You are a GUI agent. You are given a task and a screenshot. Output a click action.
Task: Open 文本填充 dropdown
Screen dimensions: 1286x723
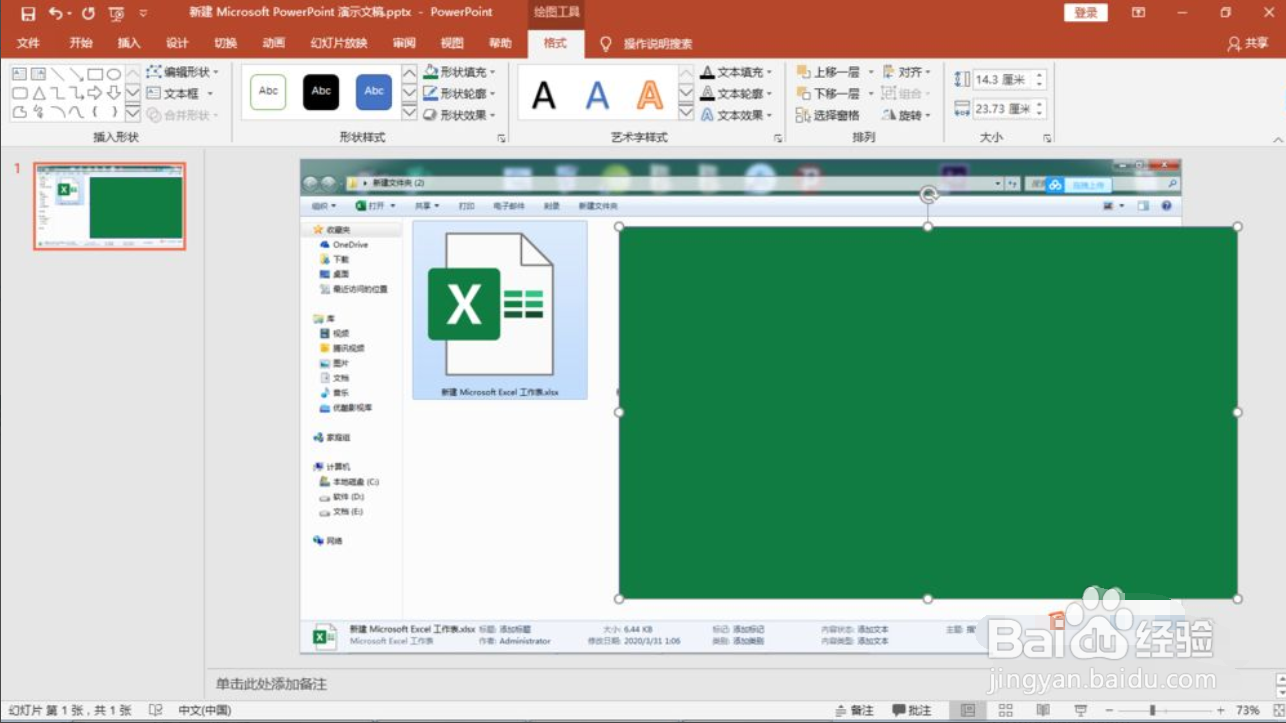[737, 72]
